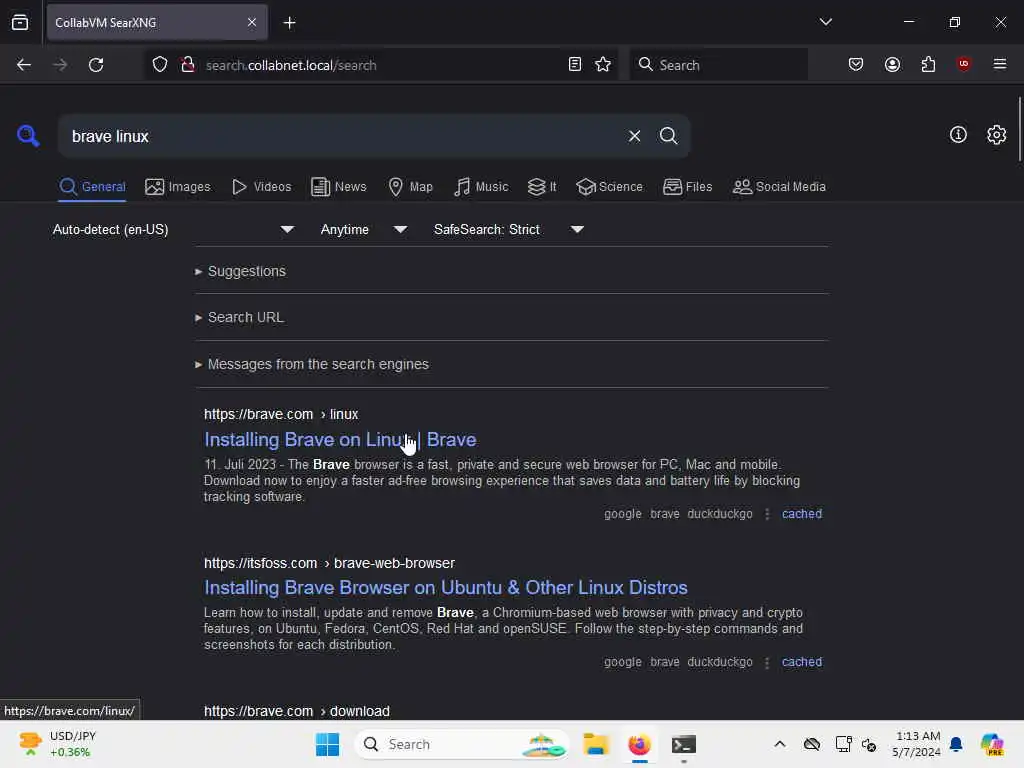Viewport: 1024px width, 768px height.
Task: Expand the Suggestions section
Action: 240,271
